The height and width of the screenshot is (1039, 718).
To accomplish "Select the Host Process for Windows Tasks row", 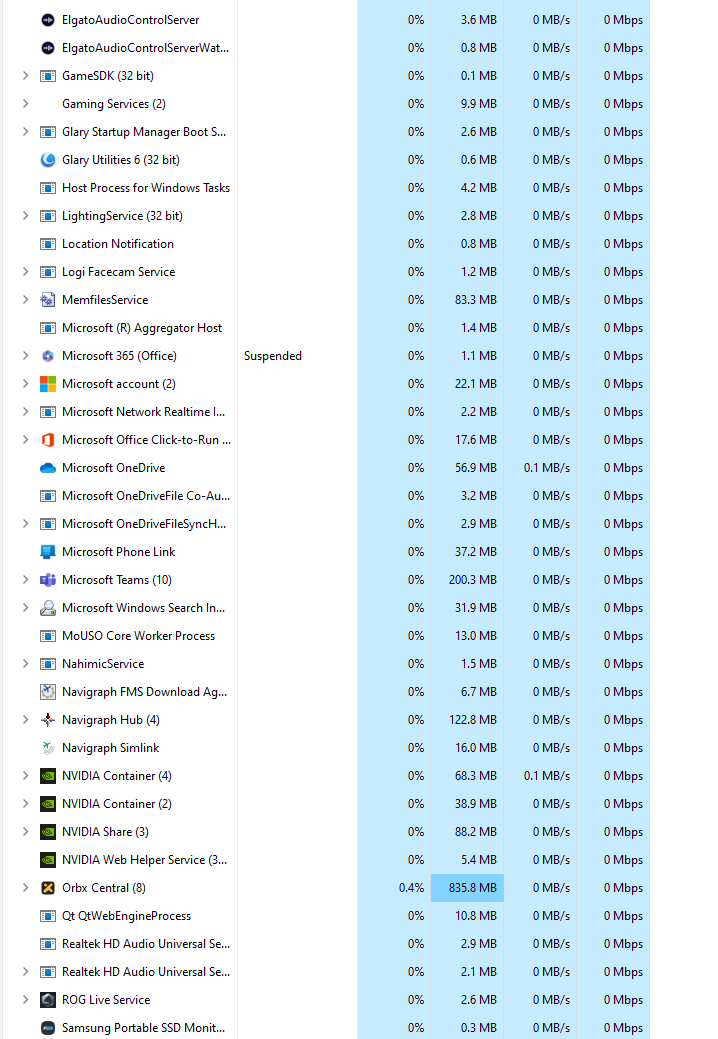I will pos(326,188).
